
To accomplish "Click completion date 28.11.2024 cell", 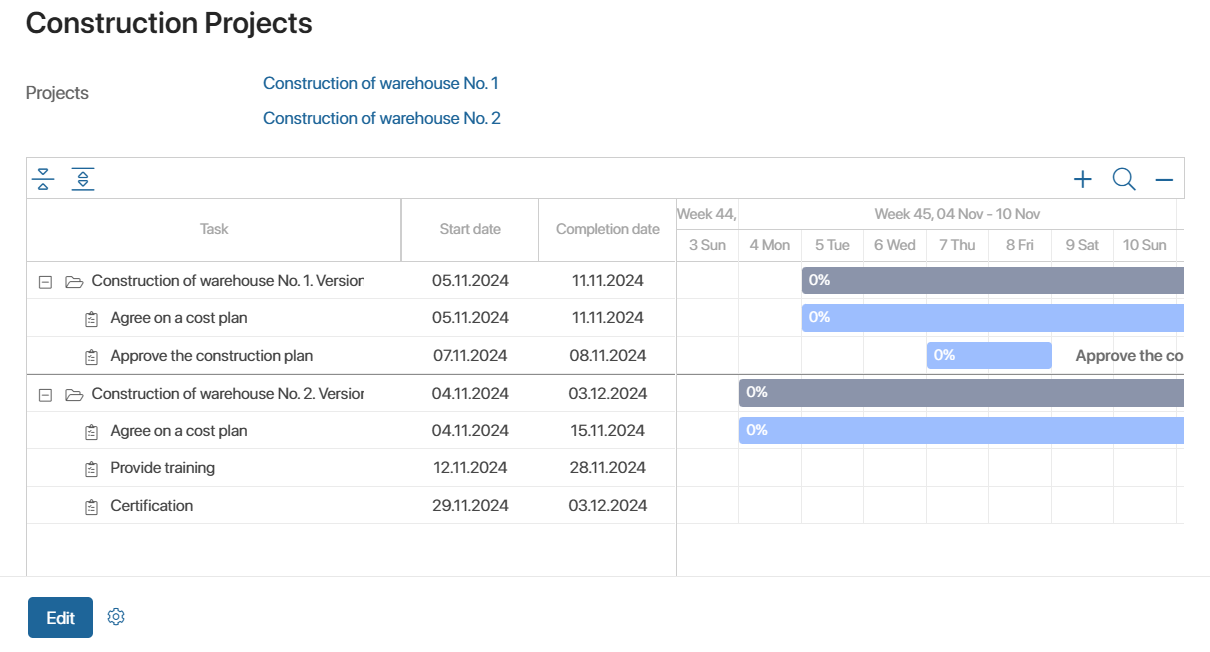I will click(608, 468).
